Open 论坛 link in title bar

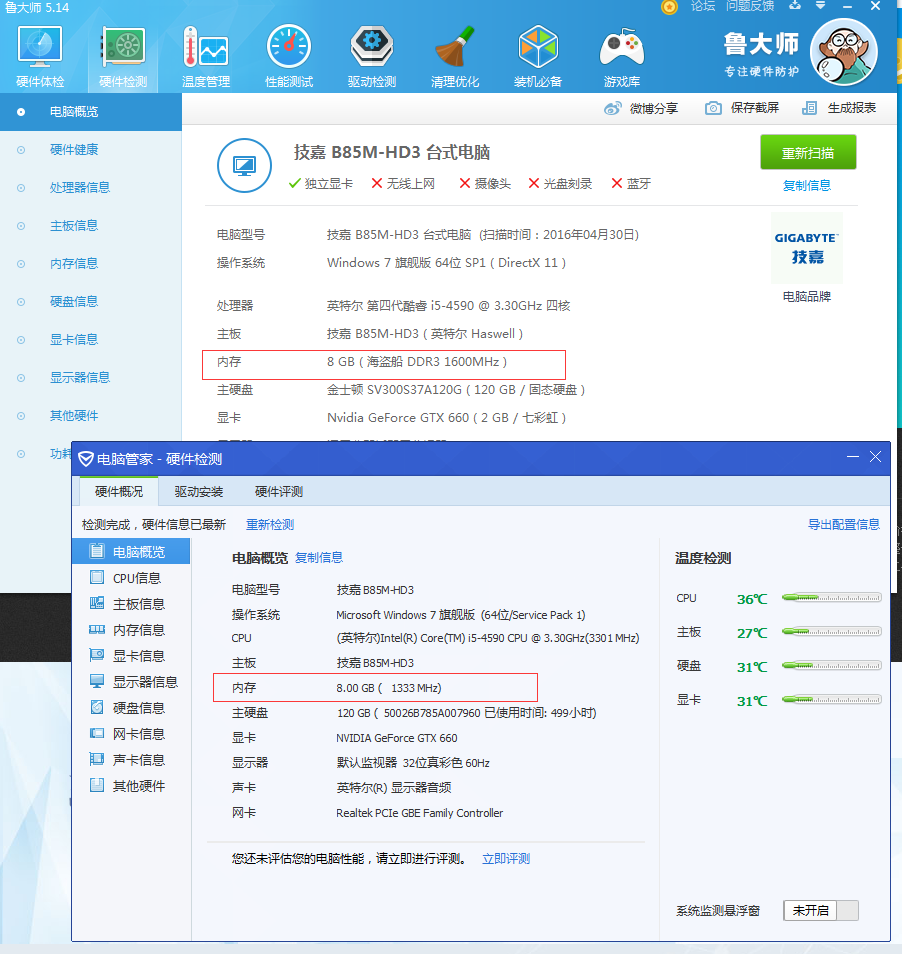click(x=703, y=6)
